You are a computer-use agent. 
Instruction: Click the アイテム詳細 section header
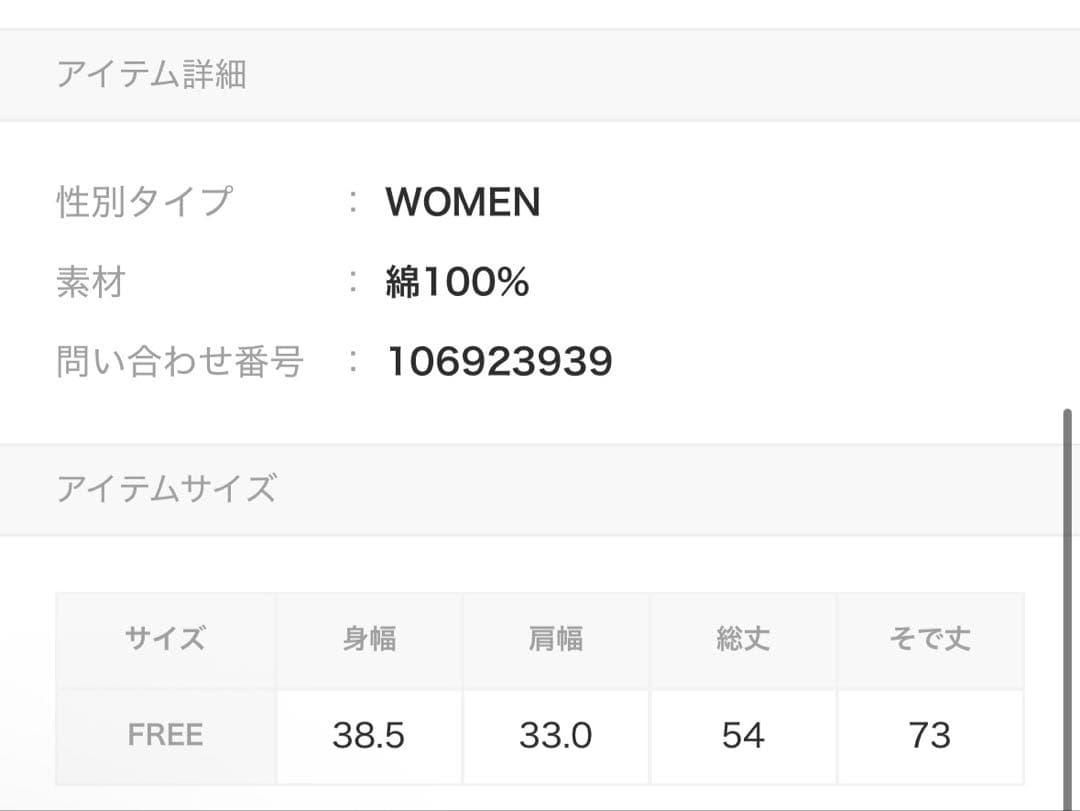(540, 74)
